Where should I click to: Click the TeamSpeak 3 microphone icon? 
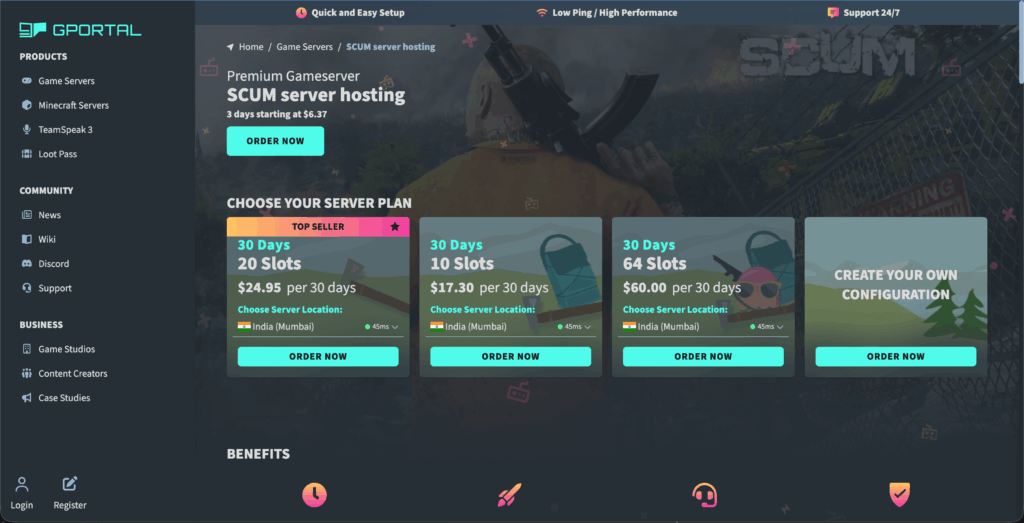click(26, 129)
